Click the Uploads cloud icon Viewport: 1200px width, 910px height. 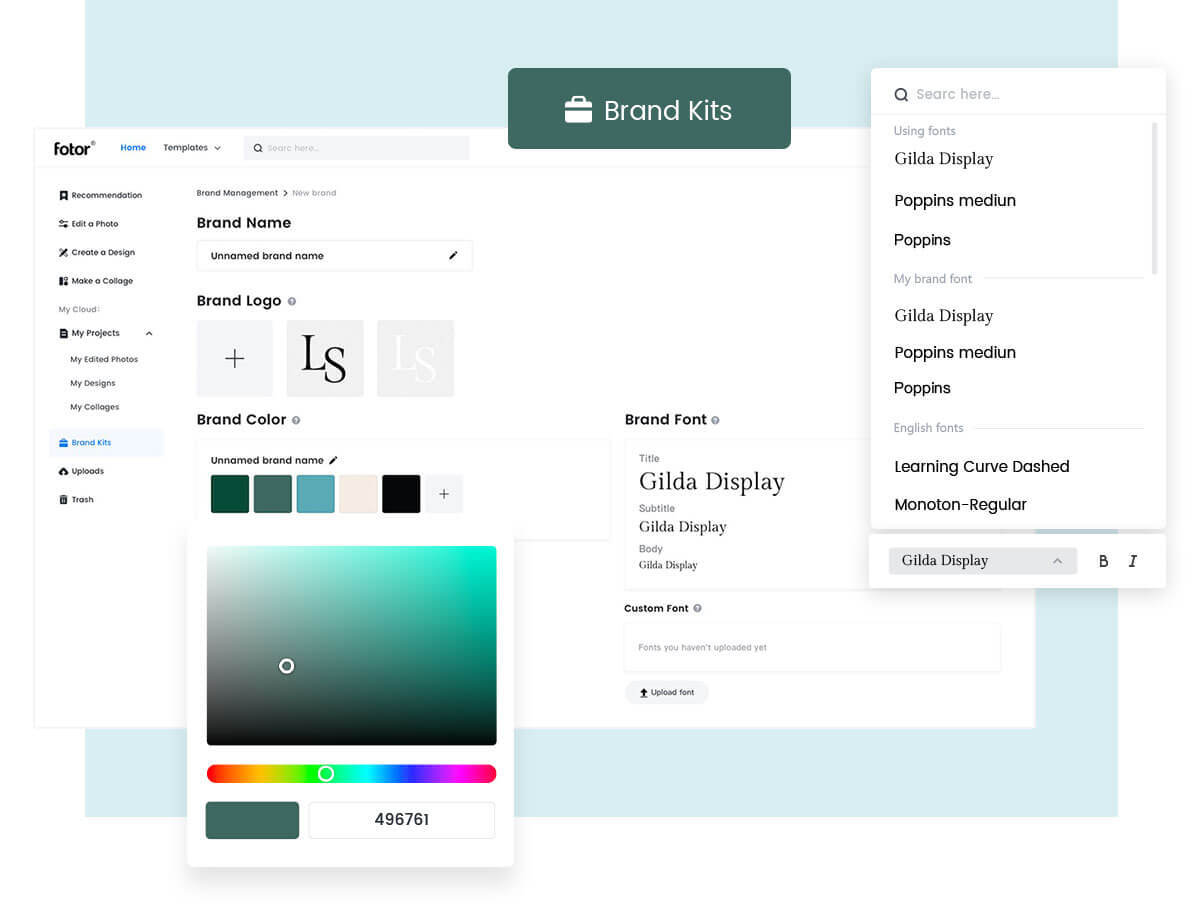click(63, 471)
